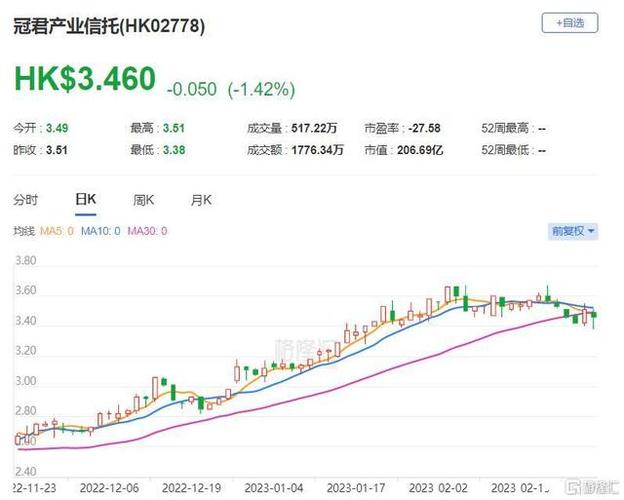This screenshot has width=624, height=500.
Task: Click the MA5 indicator label
Action: pos(57,231)
